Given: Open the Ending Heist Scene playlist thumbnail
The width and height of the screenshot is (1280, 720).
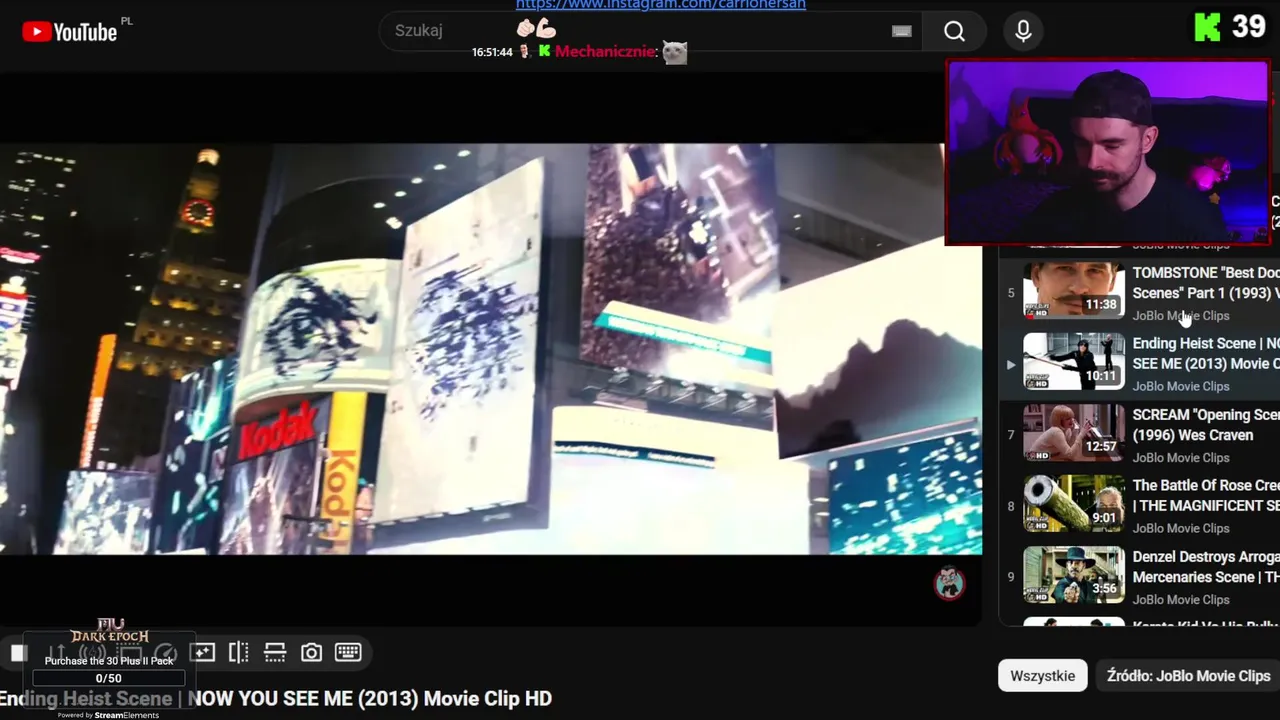Looking at the screenshot, I should pos(1073,361).
